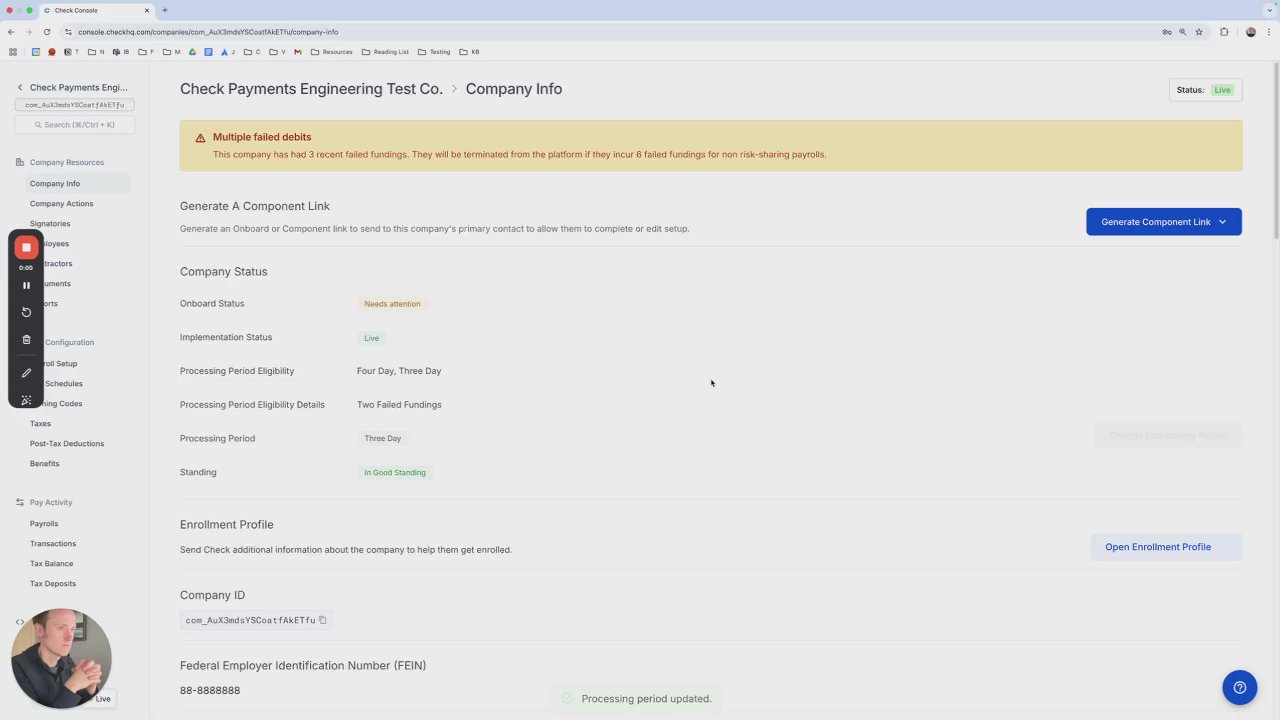
Task: Go back using sidebar back chevron
Action: tap(20, 88)
